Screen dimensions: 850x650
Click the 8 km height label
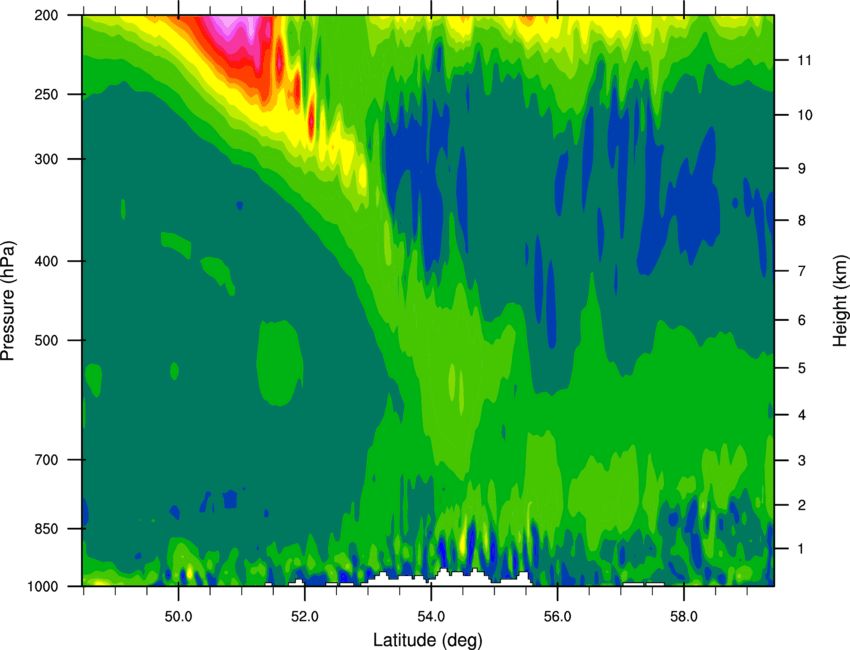pos(801,220)
